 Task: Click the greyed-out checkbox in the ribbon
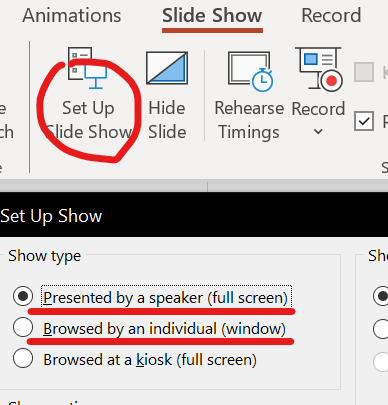[x=364, y=72]
